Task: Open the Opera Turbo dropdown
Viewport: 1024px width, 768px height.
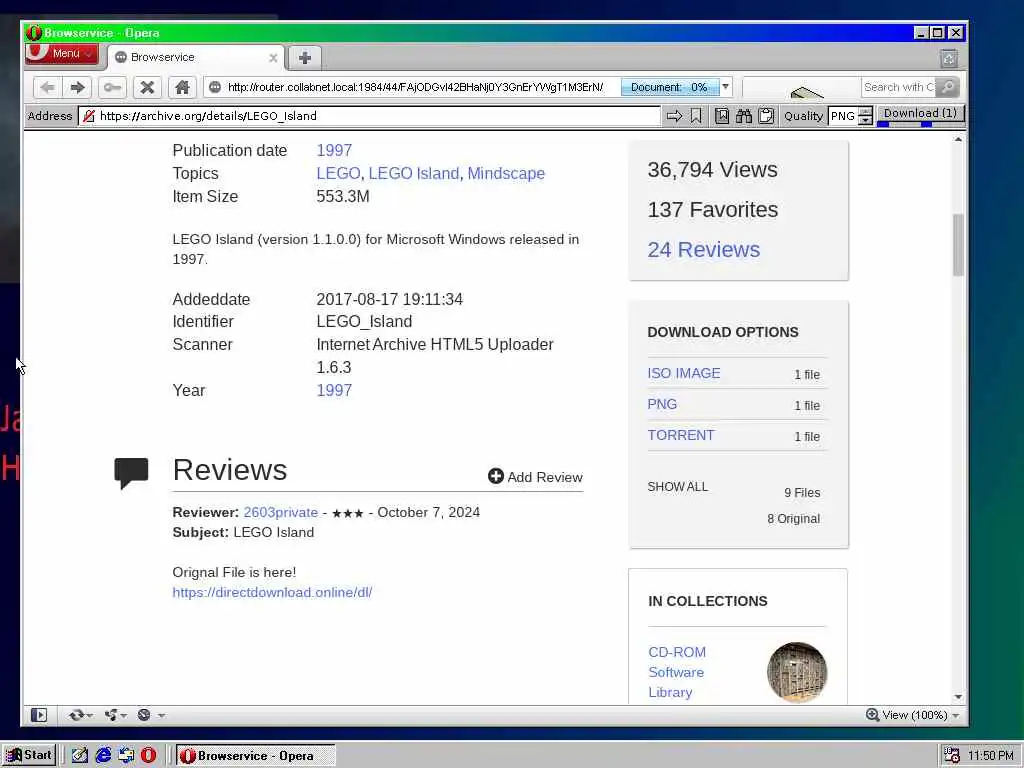Action: tap(150, 715)
